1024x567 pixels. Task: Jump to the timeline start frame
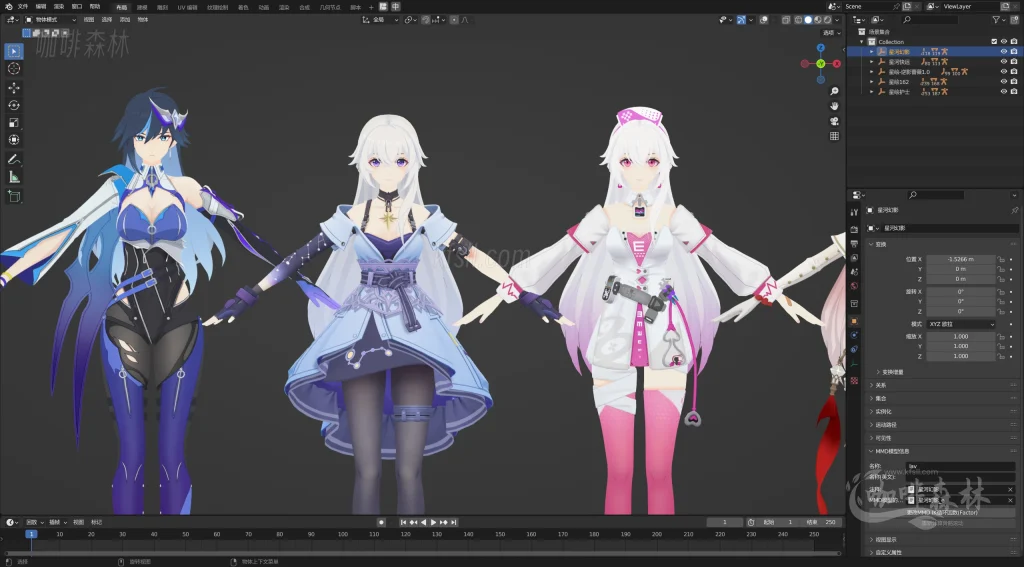click(404, 522)
